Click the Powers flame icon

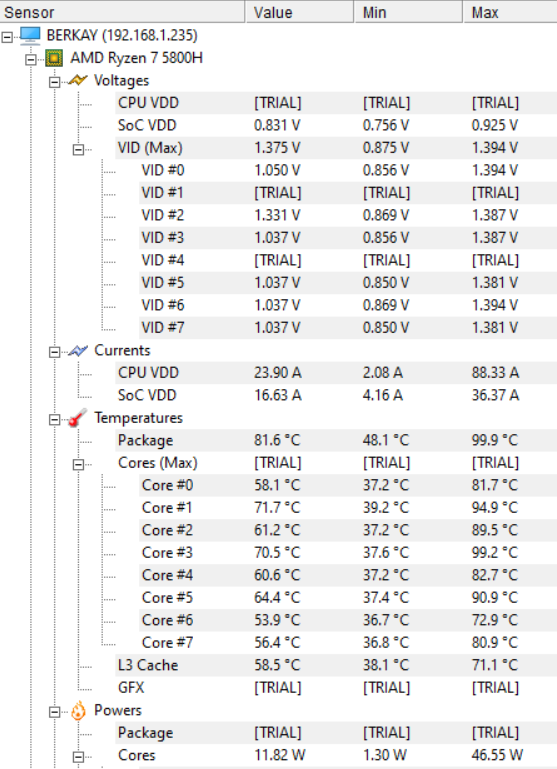[x=78, y=710]
